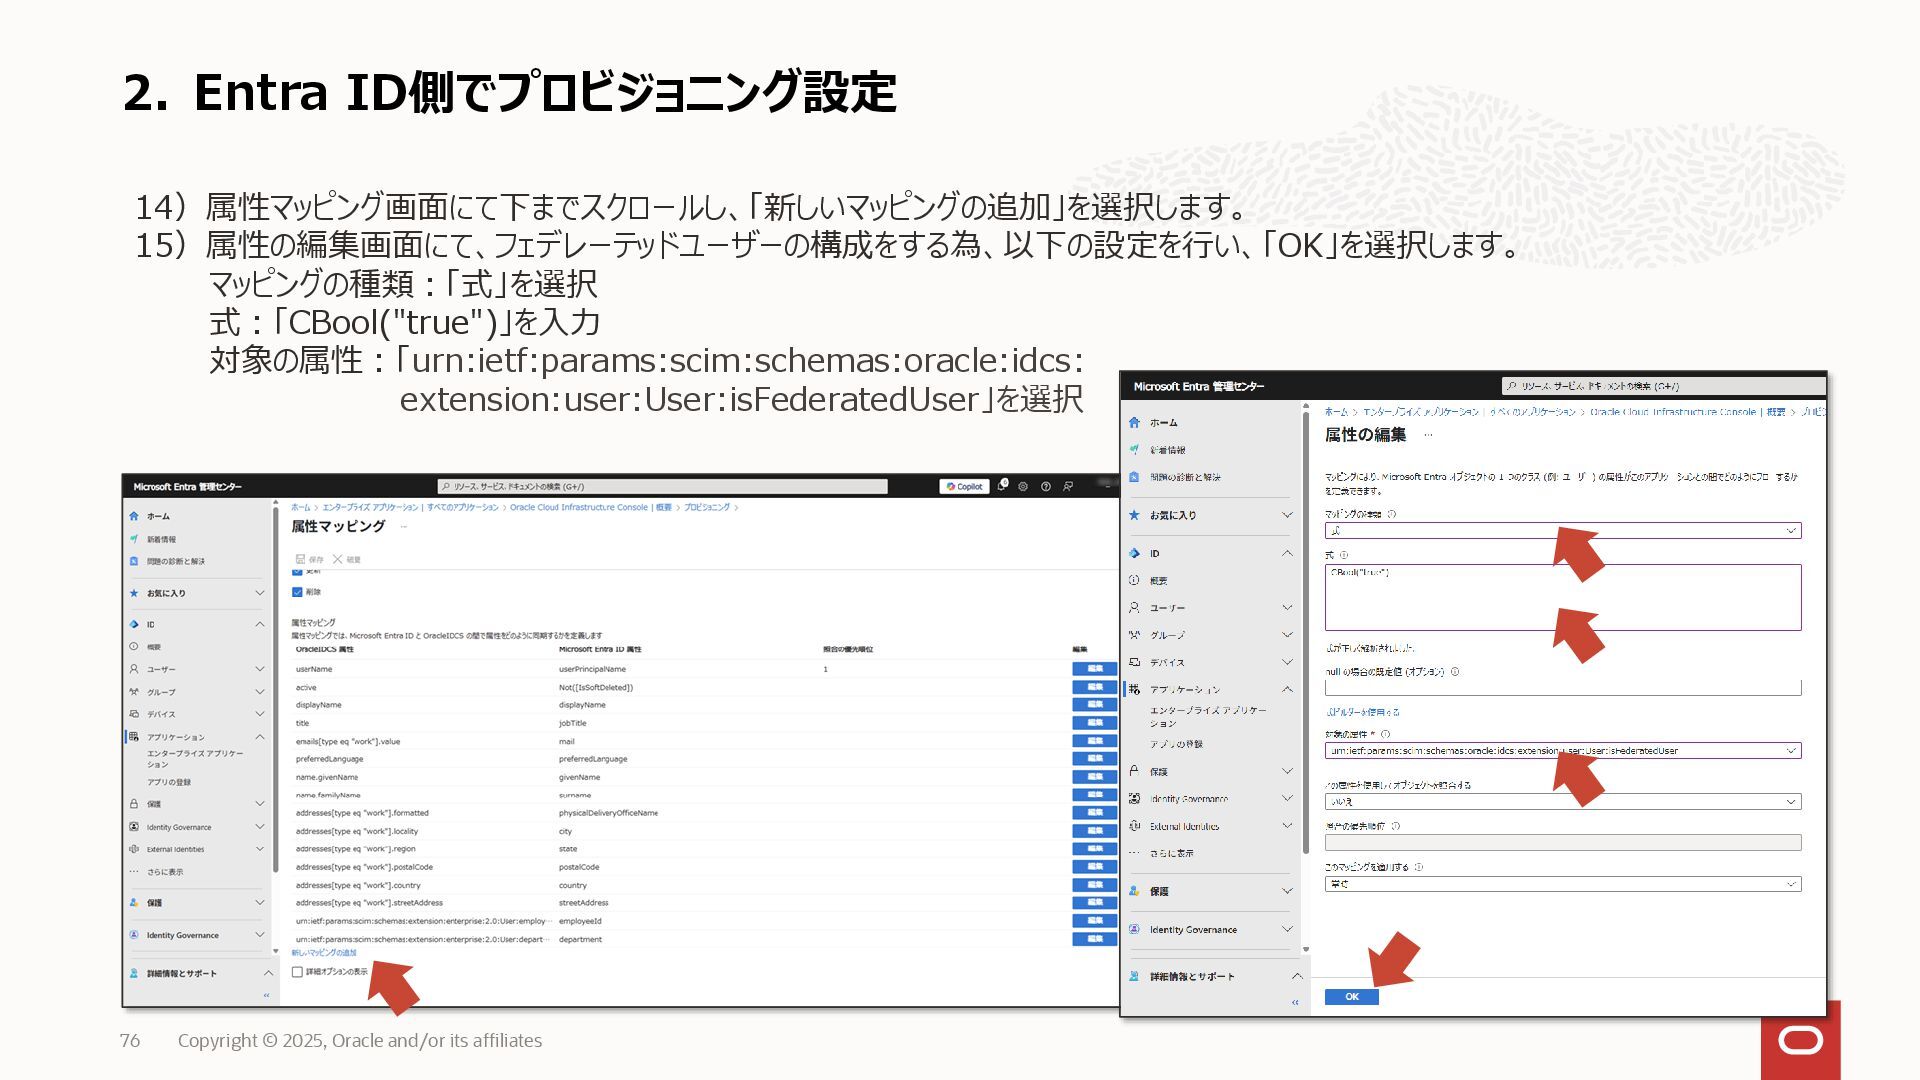Click External Identities icon in 属性の編集 window
The image size is (1920, 1080).
pos(1134,826)
